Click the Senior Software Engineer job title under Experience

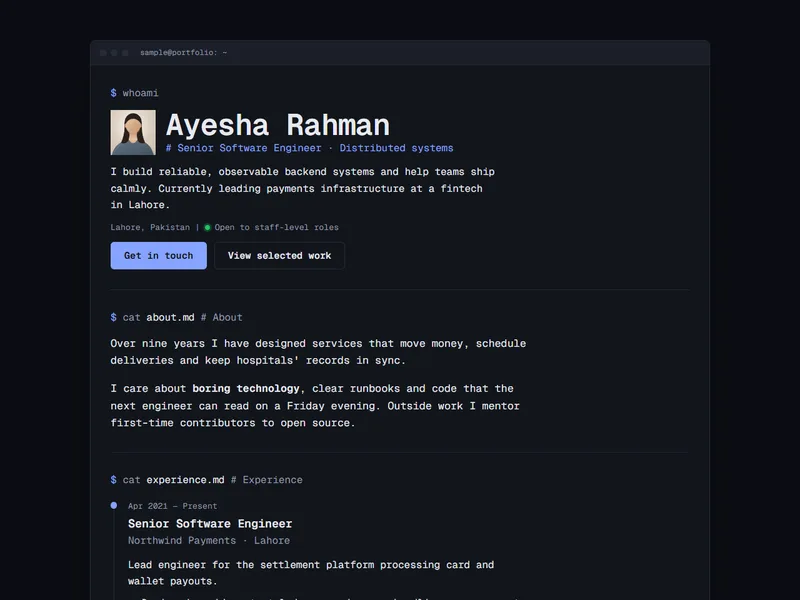coord(210,524)
